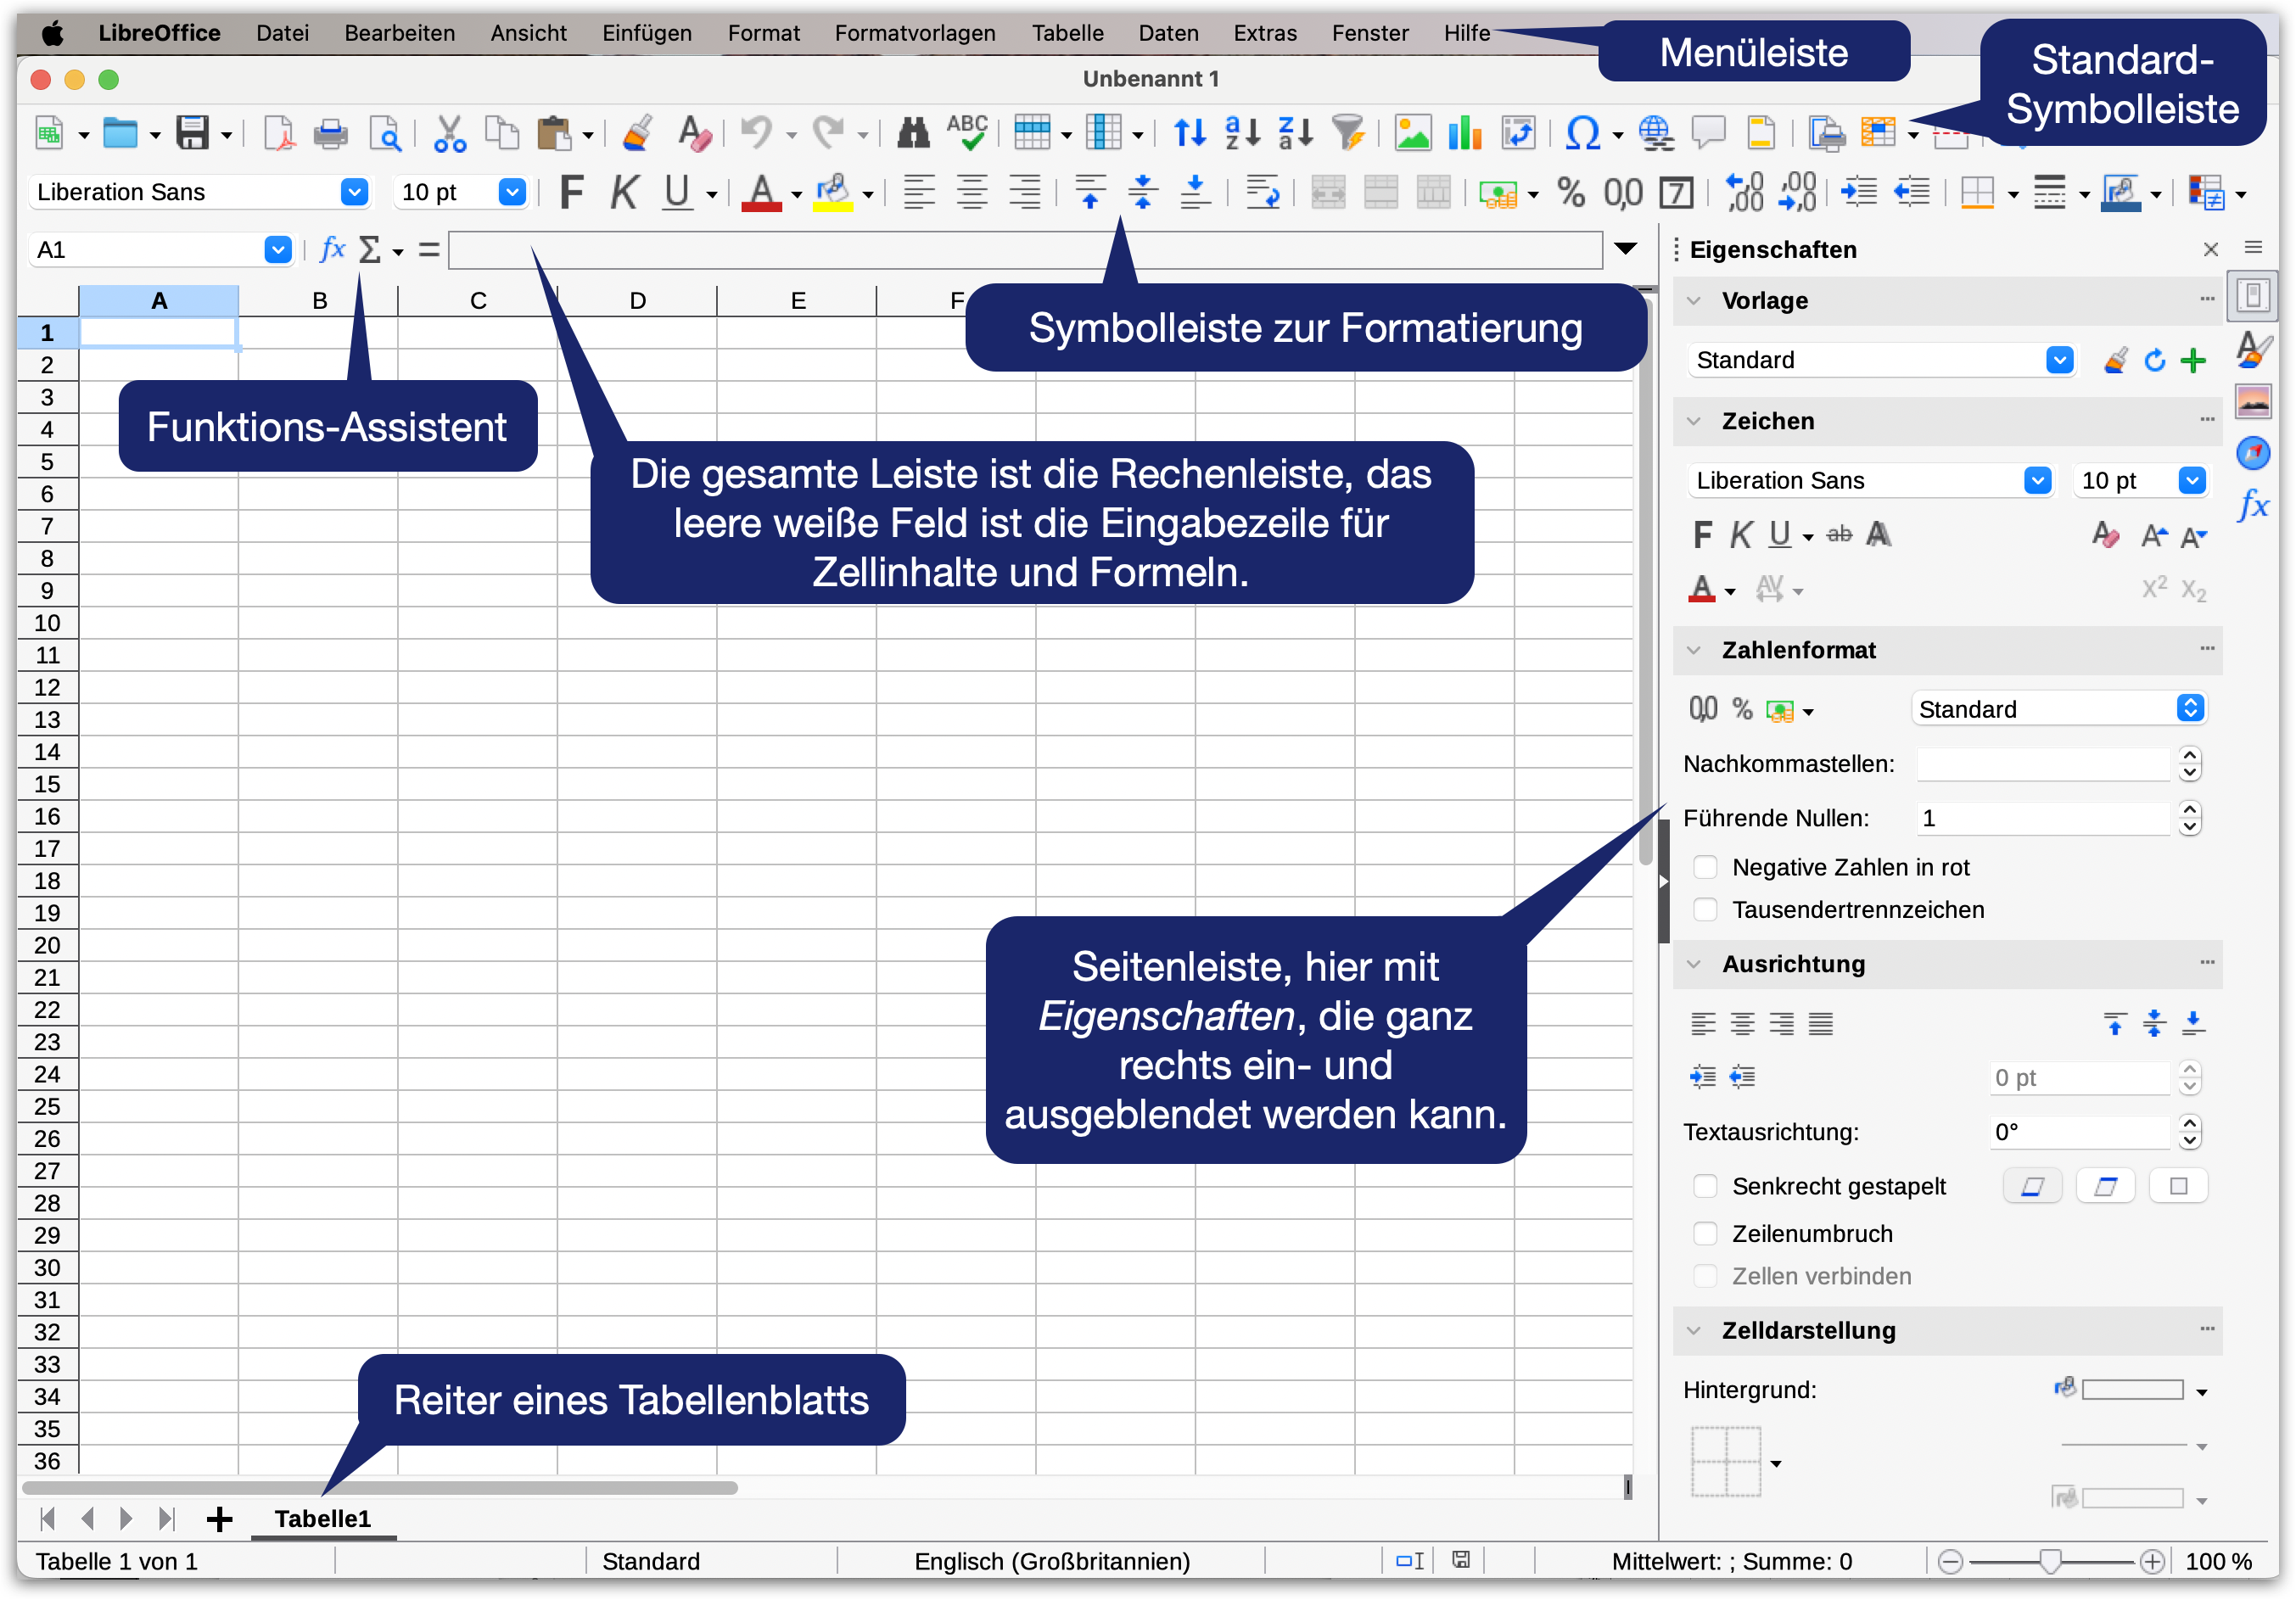
Task: Insert an image using the picture icon
Action: [1412, 133]
